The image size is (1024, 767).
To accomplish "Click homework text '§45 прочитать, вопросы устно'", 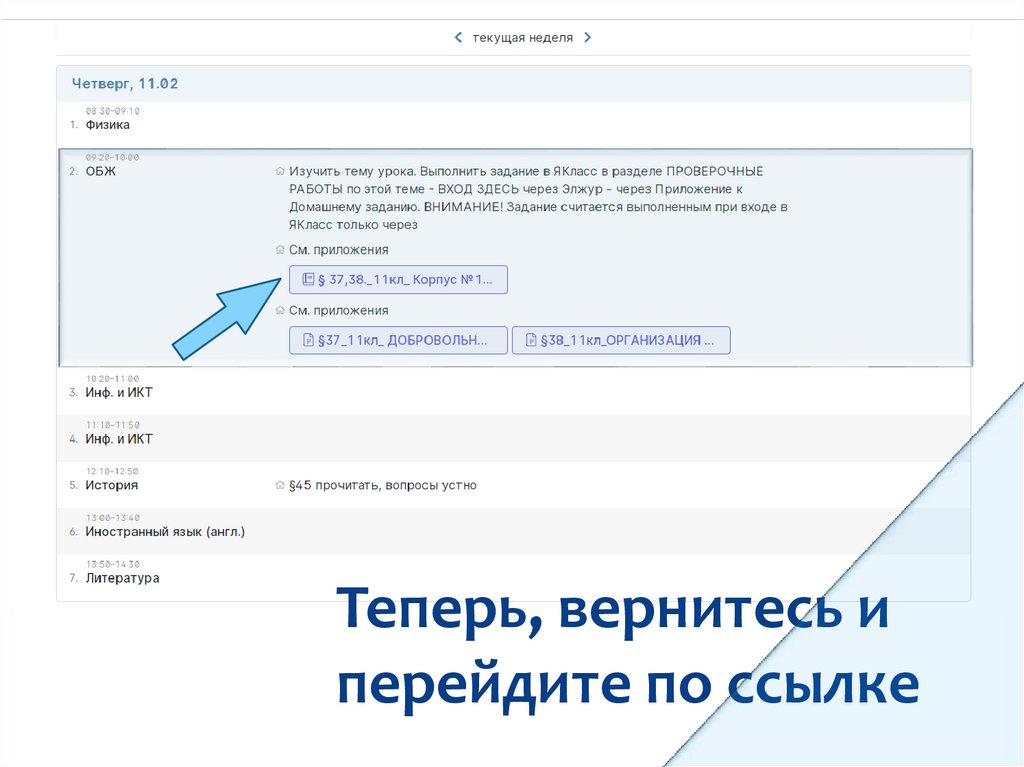I will tap(383, 485).
